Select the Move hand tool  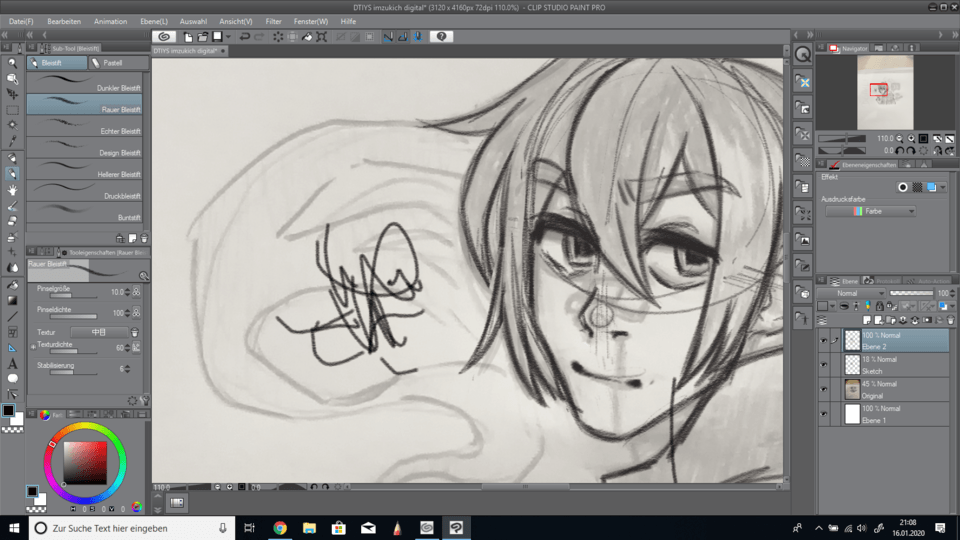tap(13, 189)
